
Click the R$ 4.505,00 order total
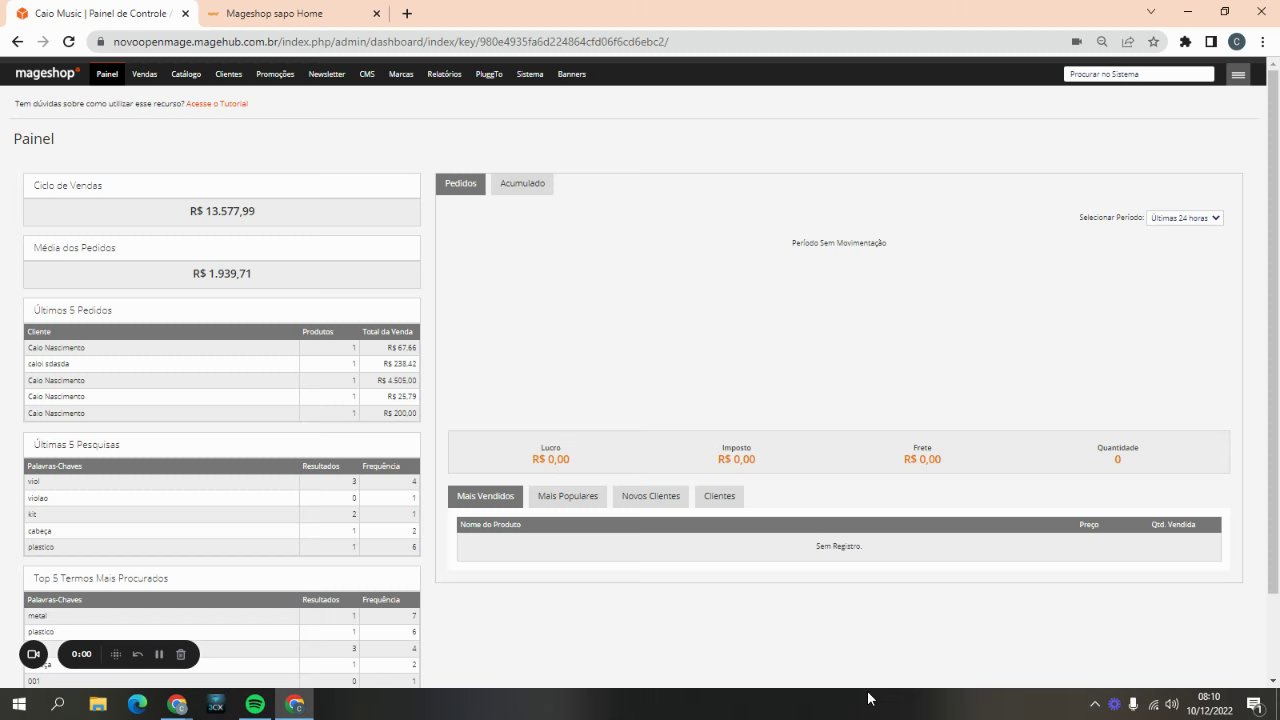click(x=397, y=380)
